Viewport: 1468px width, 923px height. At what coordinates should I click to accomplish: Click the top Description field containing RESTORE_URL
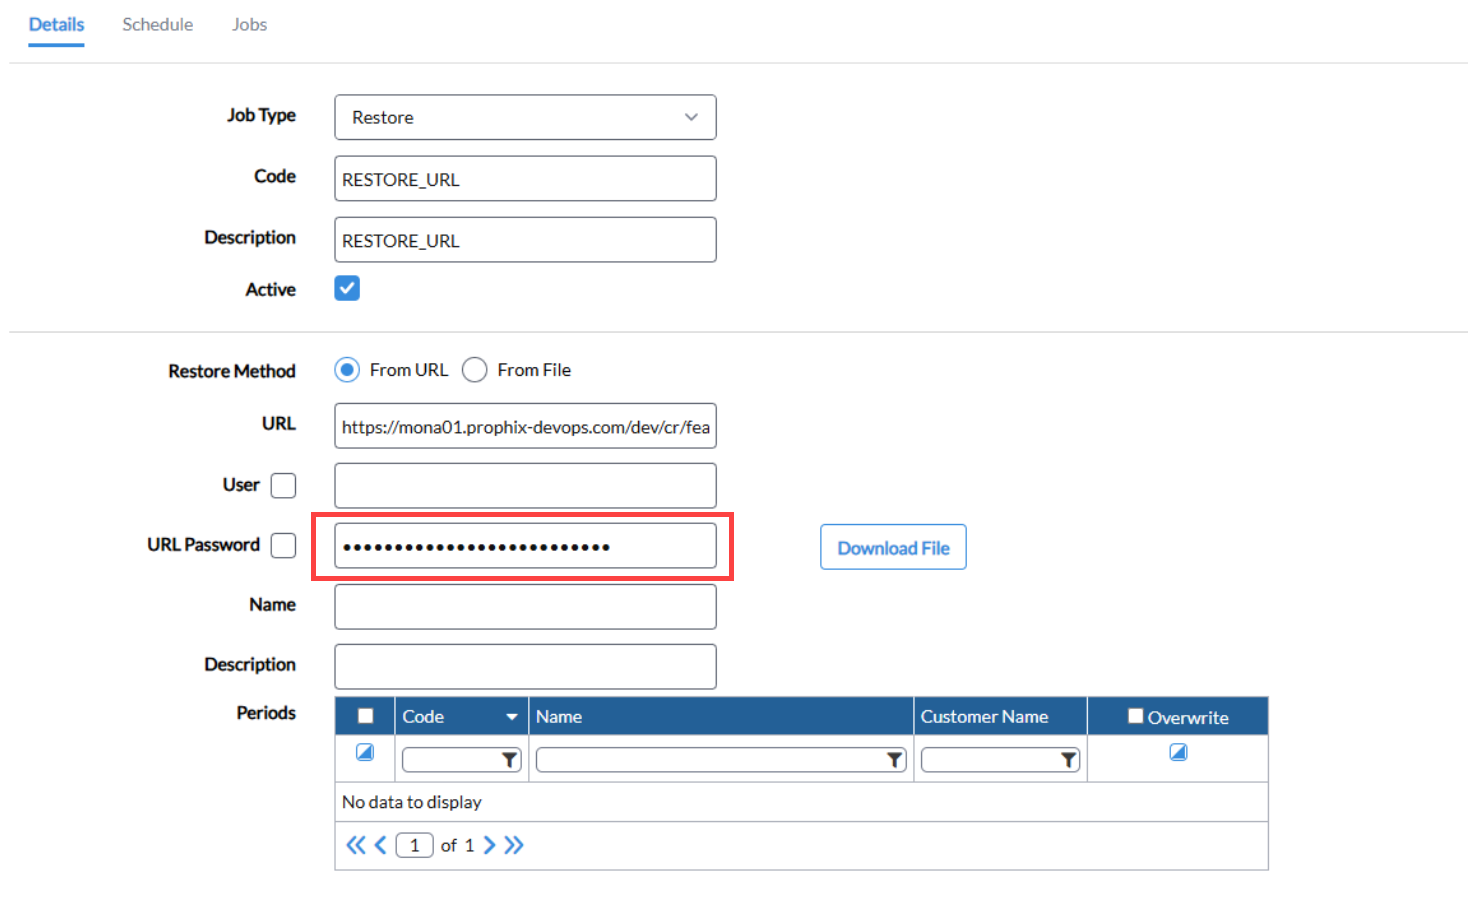pos(525,240)
